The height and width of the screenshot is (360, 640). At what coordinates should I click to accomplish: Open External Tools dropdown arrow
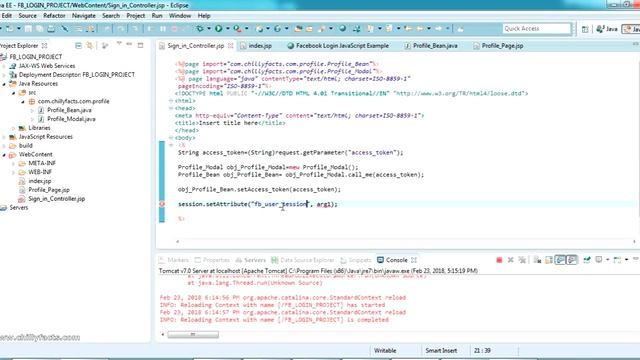click(246, 29)
